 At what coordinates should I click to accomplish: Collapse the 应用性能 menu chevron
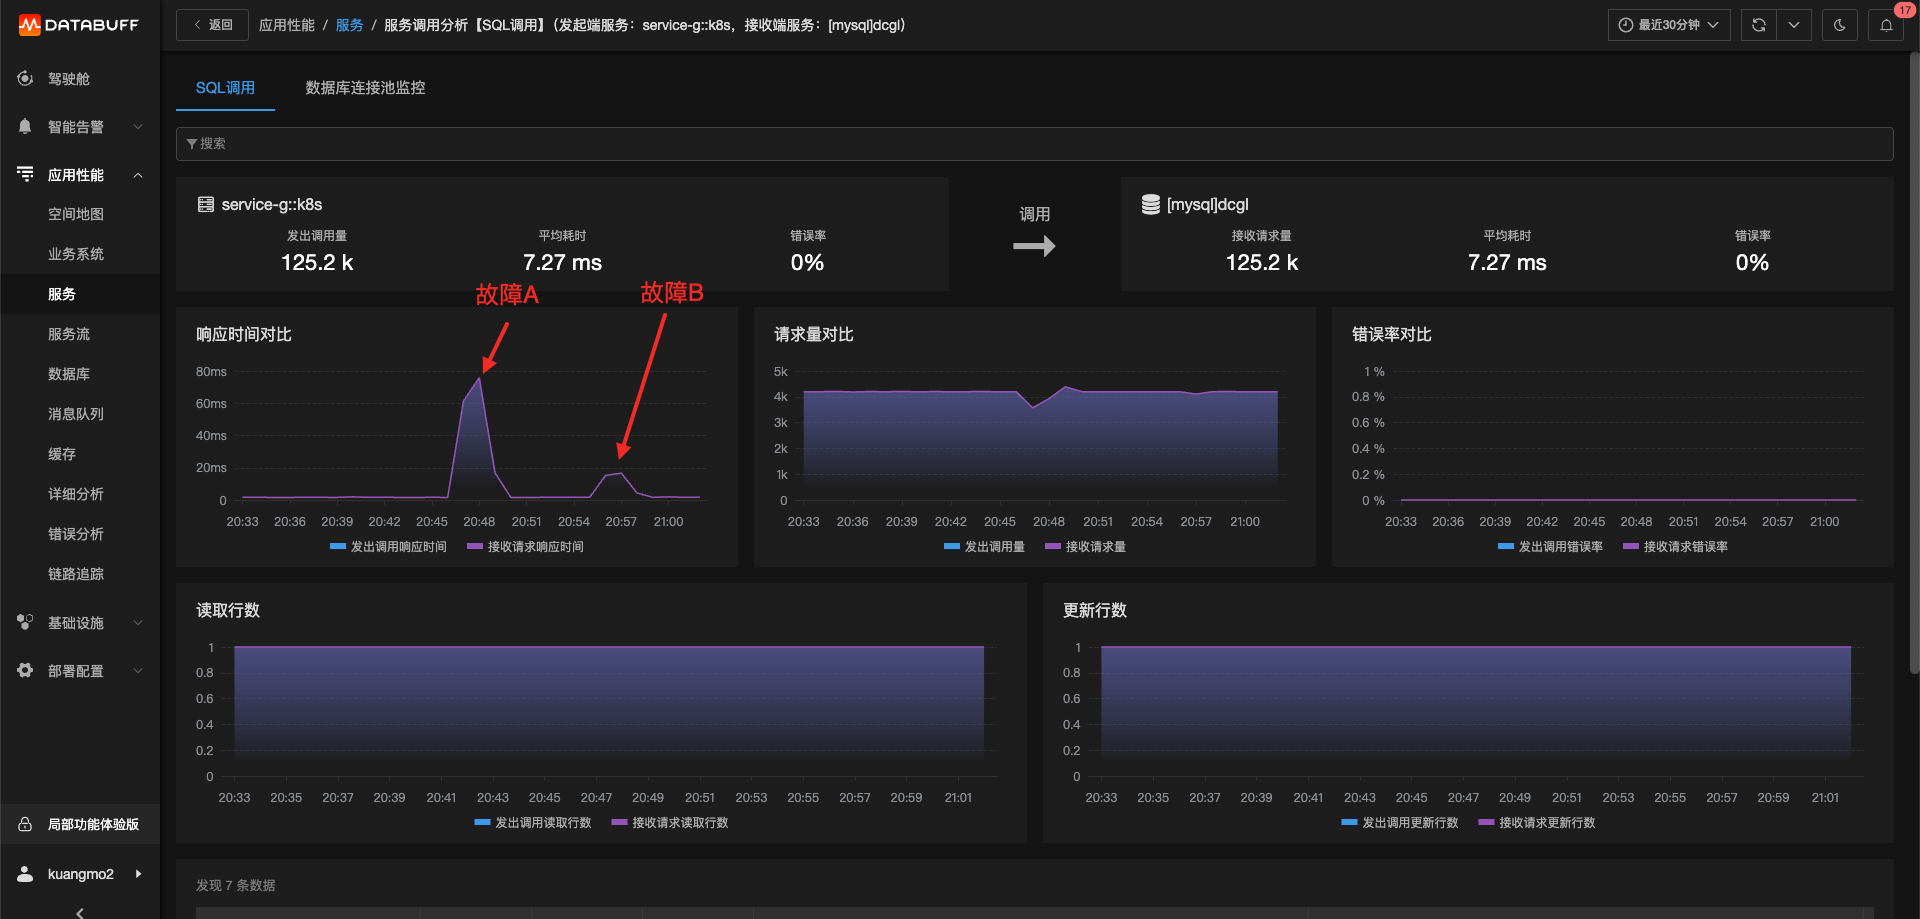point(138,175)
